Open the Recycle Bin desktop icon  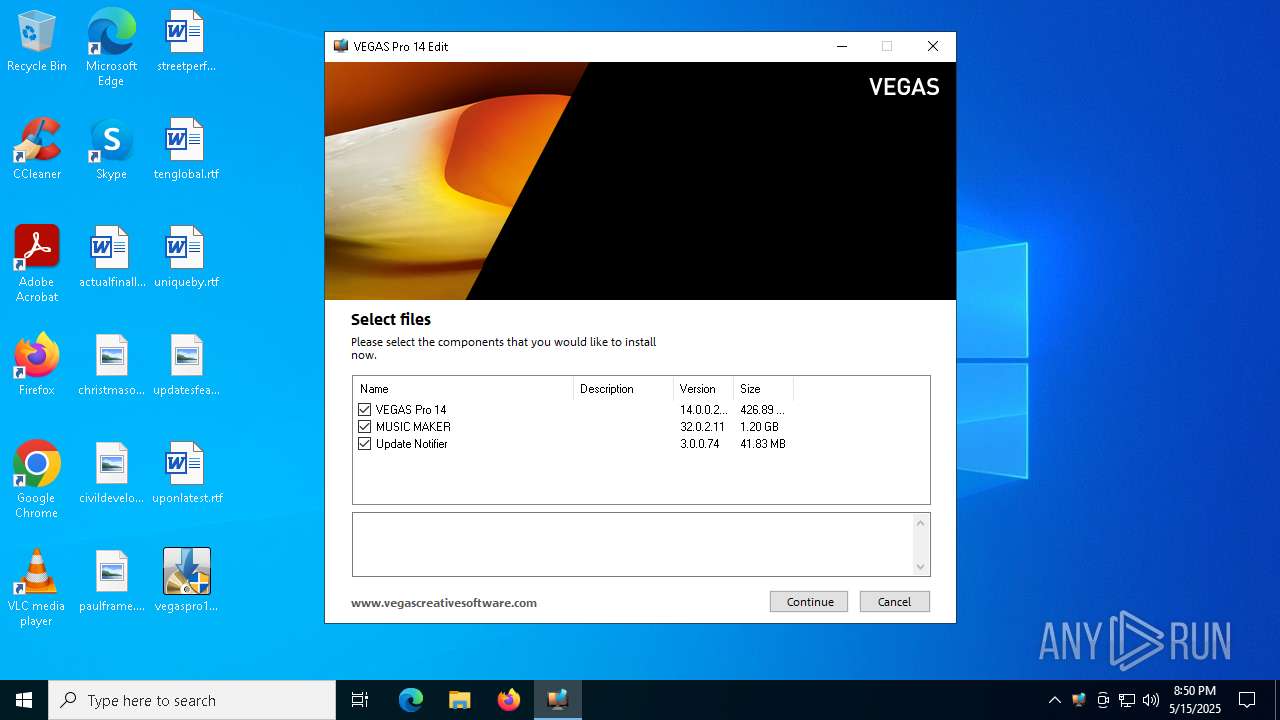tap(37, 42)
